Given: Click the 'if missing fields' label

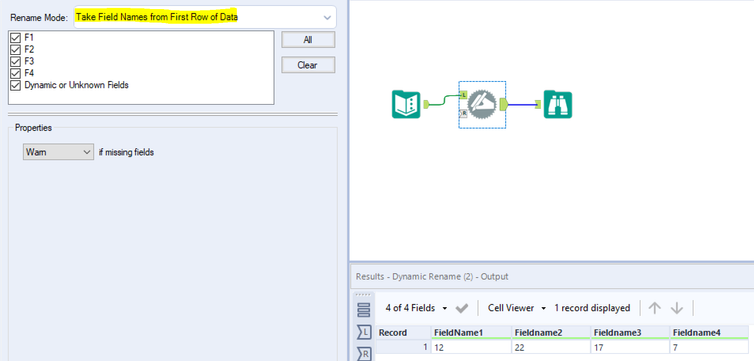Looking at the screenshot, I should click(126, 153).
